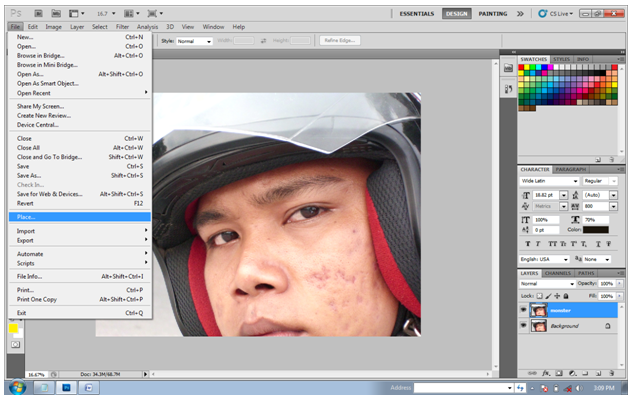Click the Add Layer Mask icon
The width and height of the screenshot is (634, 403).
pos(559,373)
